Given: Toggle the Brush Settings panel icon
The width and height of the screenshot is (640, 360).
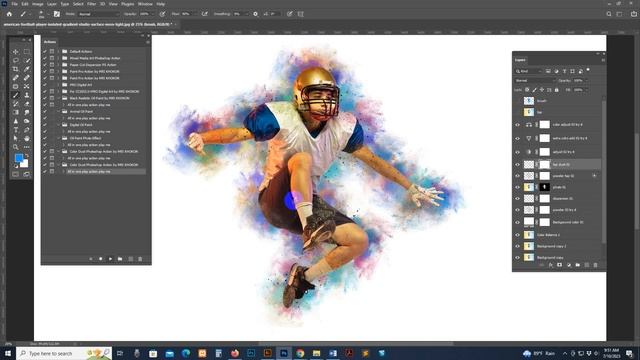Looking at the screenshot, I should (57, 14).
